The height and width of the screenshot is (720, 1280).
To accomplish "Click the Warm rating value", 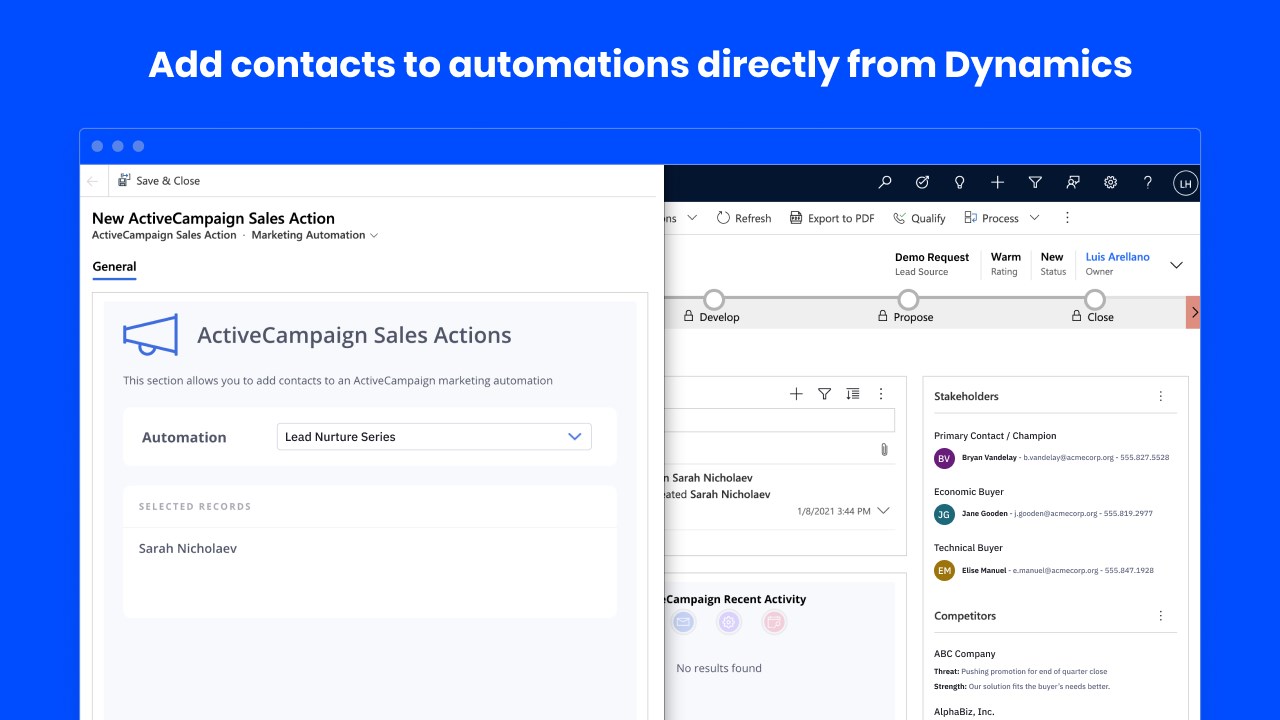I will point(1006,257).
